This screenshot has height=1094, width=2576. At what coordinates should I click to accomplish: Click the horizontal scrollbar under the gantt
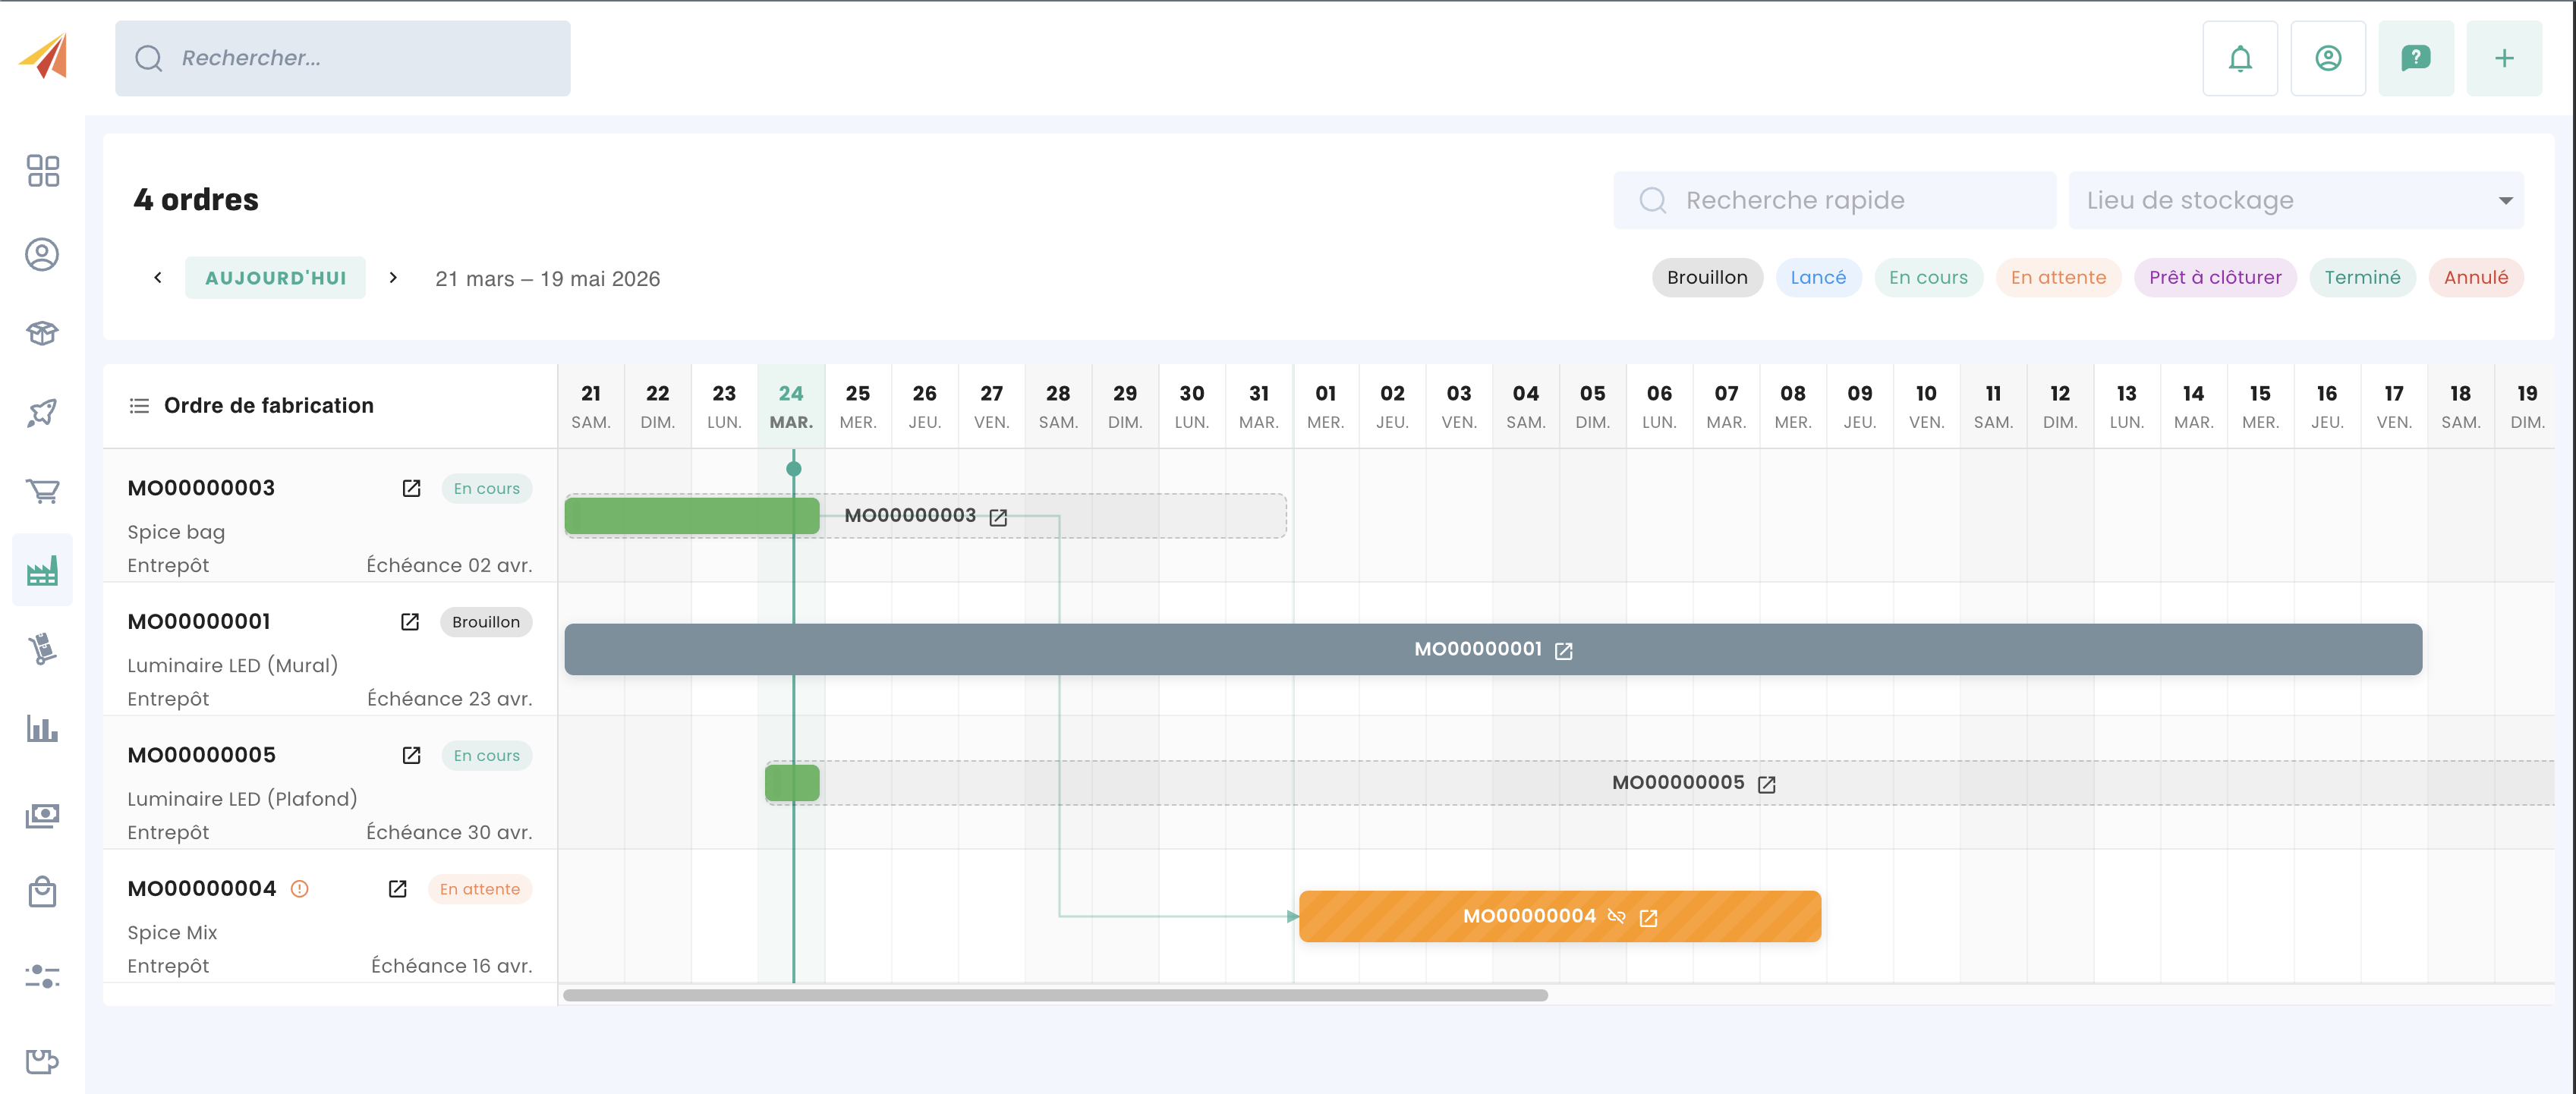[x=1055, y=995]
